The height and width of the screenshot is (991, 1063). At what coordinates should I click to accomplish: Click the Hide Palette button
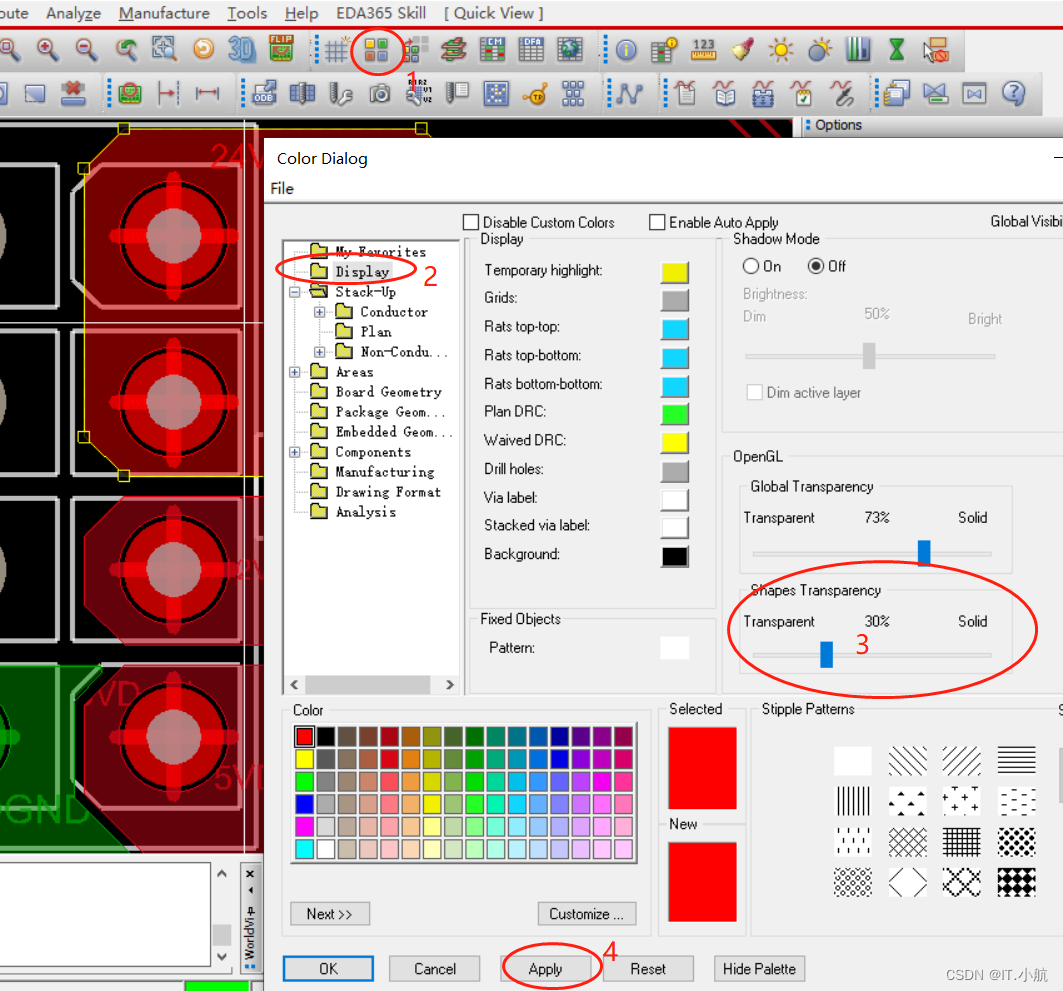pos(759,968)
